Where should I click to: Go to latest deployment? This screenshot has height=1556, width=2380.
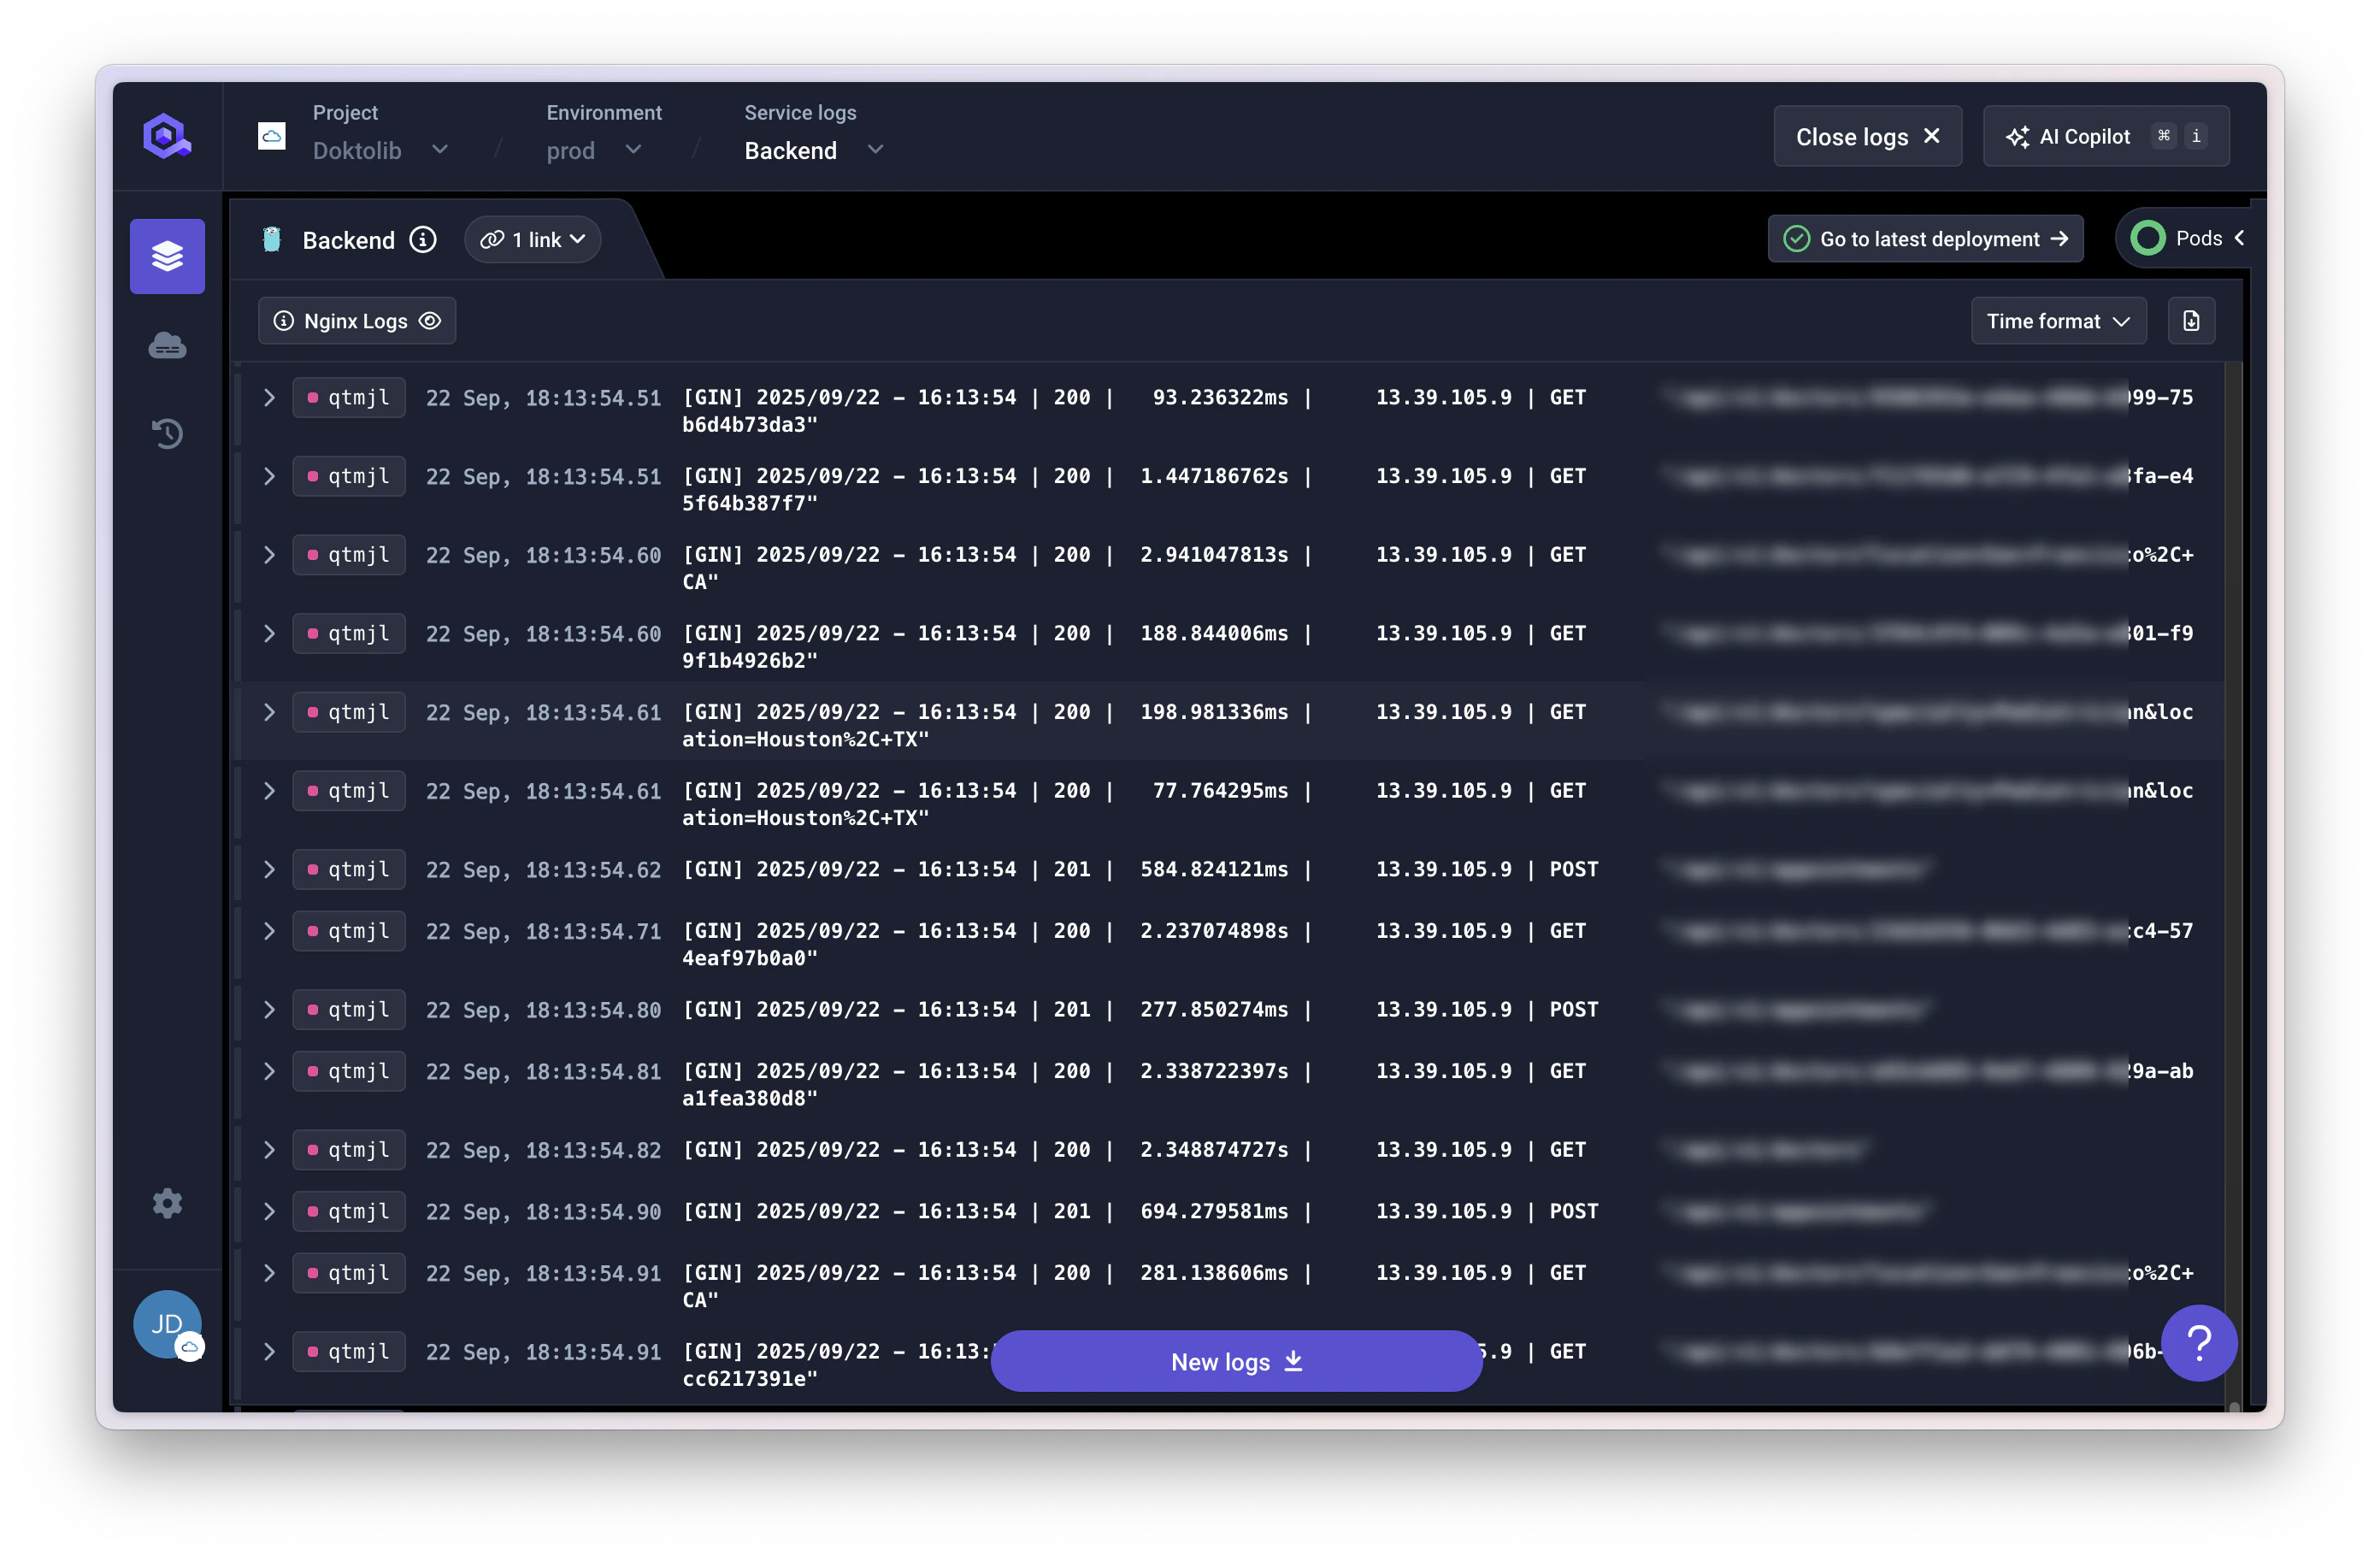(1925, 238)
